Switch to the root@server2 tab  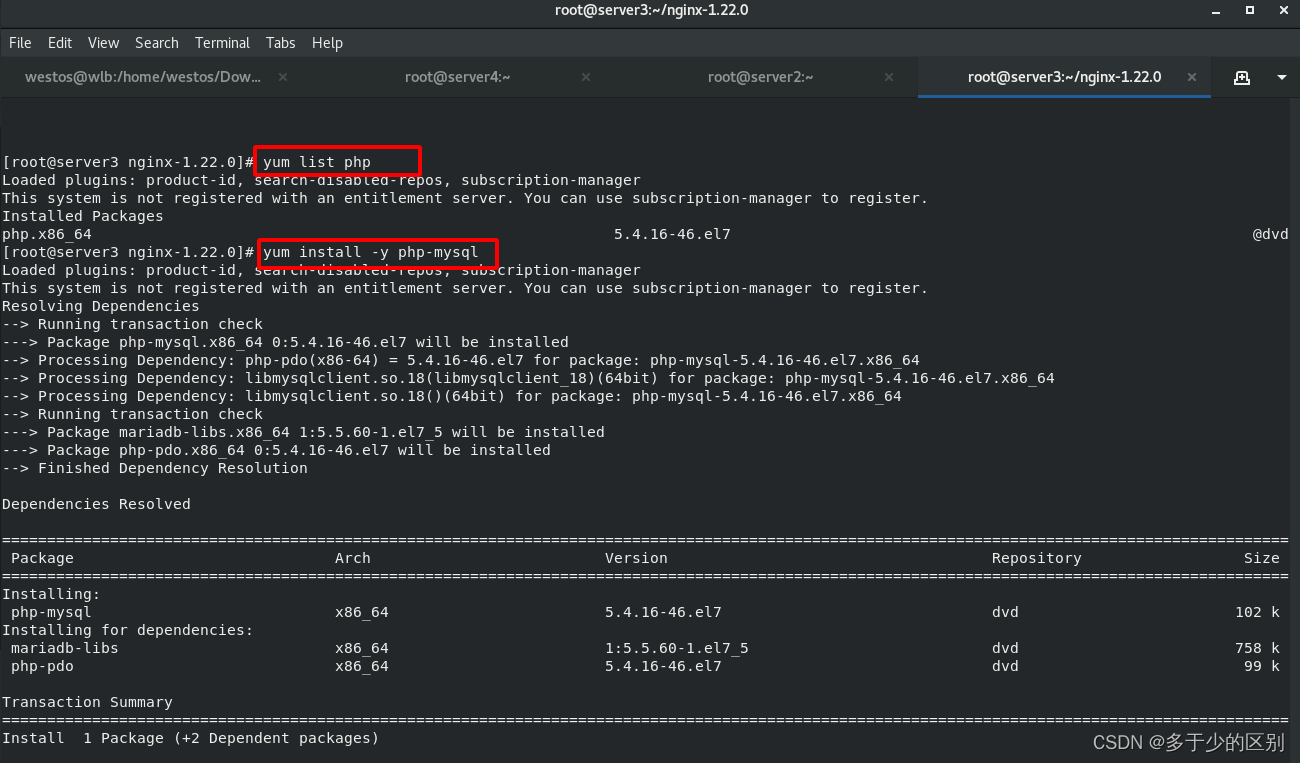point(760,77)
